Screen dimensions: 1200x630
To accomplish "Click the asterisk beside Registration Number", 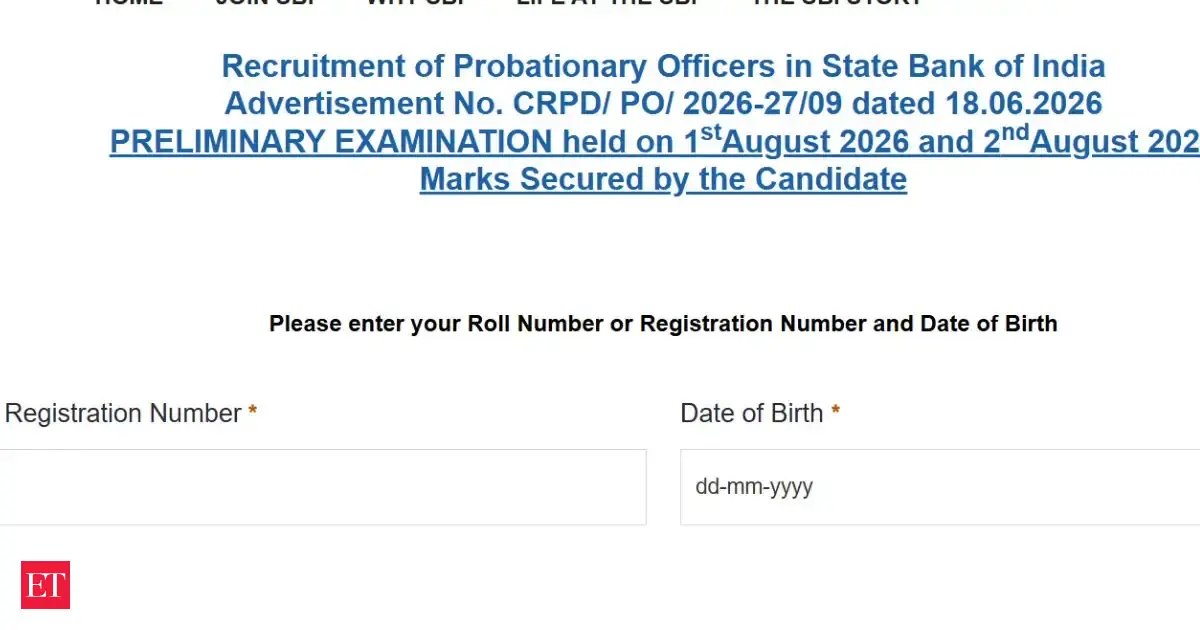I will tap(253, 411).
